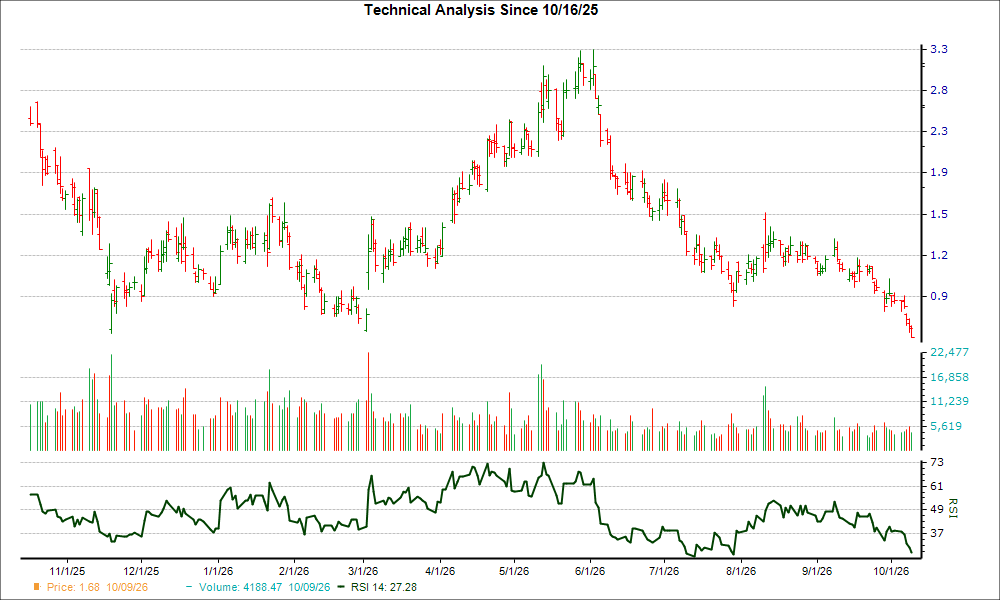Click the 6/1/26 date label
The width and height of the screenshot is (1000, 600).
590,571
